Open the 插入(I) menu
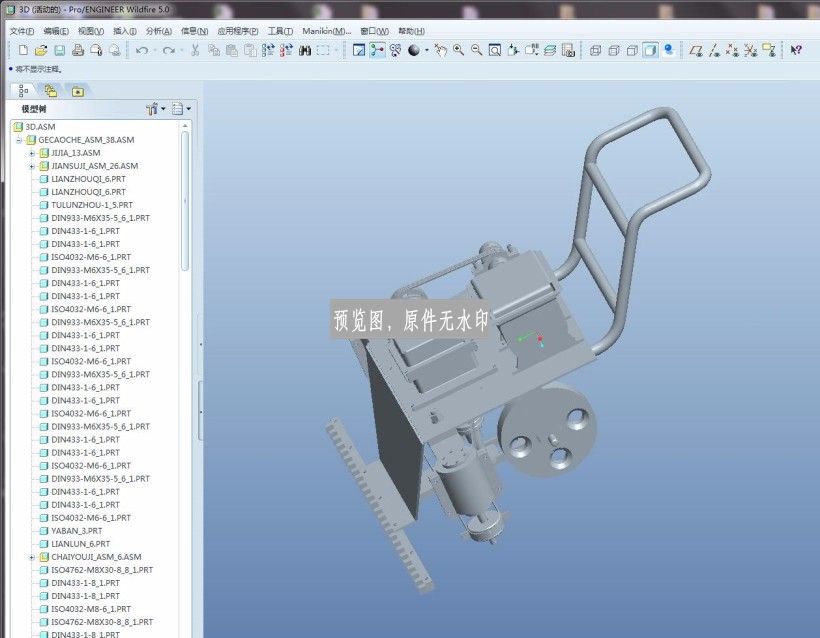Screen dimensions: 820x638 click(124, 31)
